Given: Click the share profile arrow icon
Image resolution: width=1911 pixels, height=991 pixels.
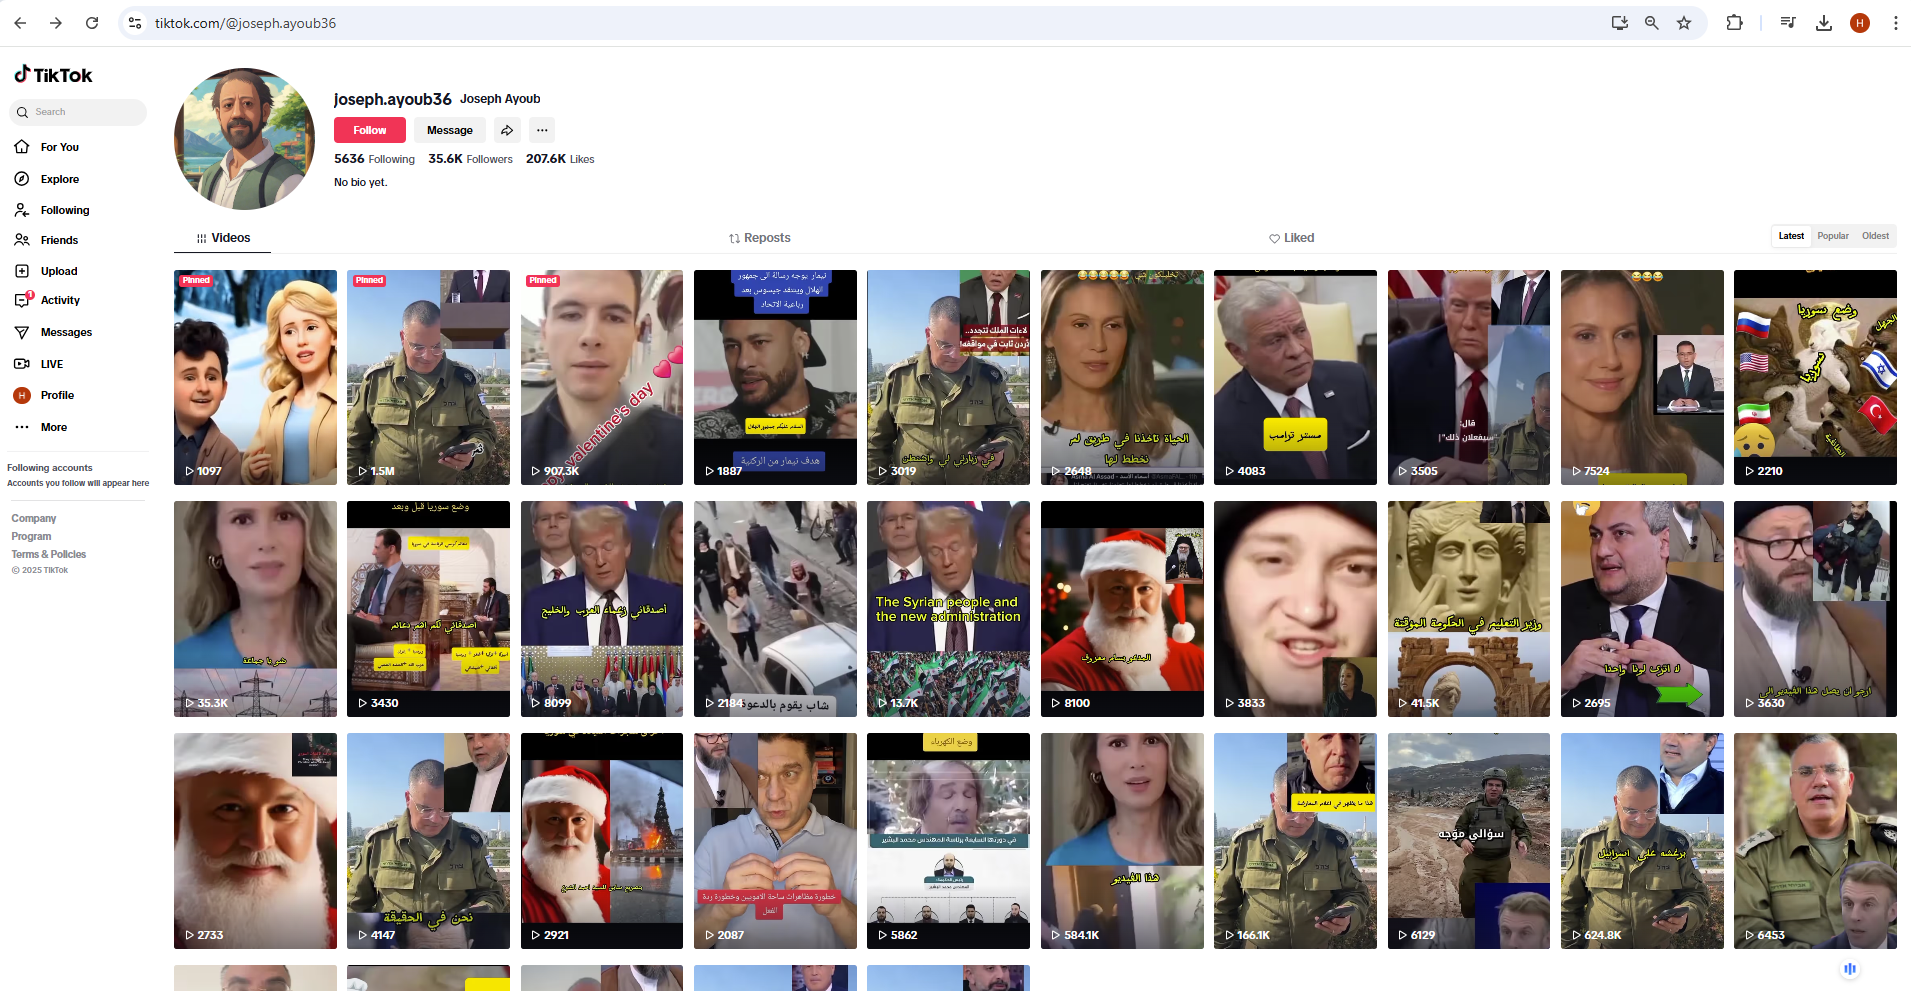Looking at the screenshot, I should 507,130.
